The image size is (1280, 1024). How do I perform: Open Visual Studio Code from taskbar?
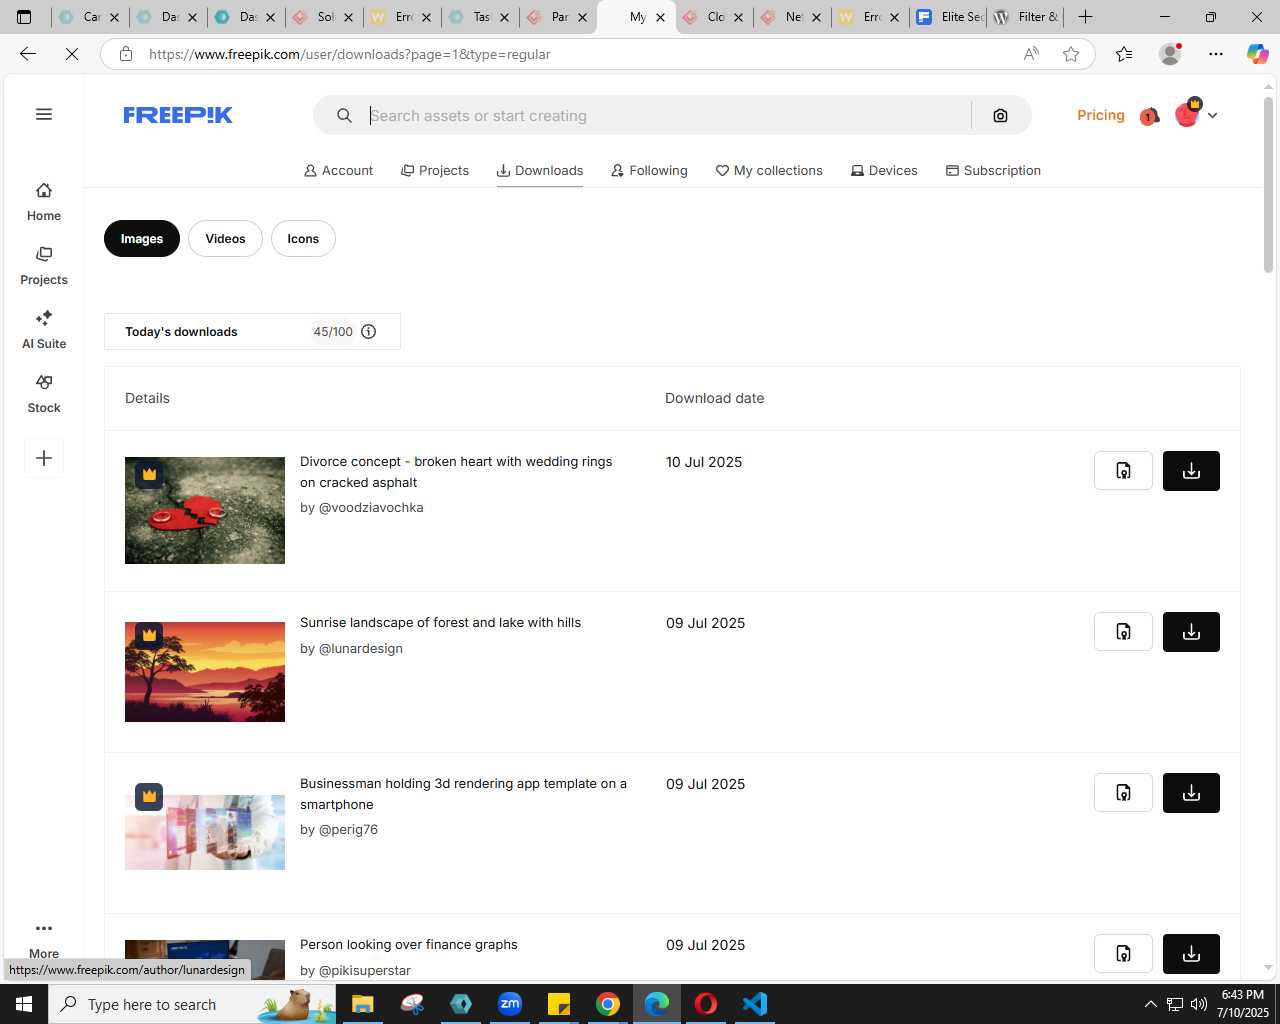pos(755,1004)
